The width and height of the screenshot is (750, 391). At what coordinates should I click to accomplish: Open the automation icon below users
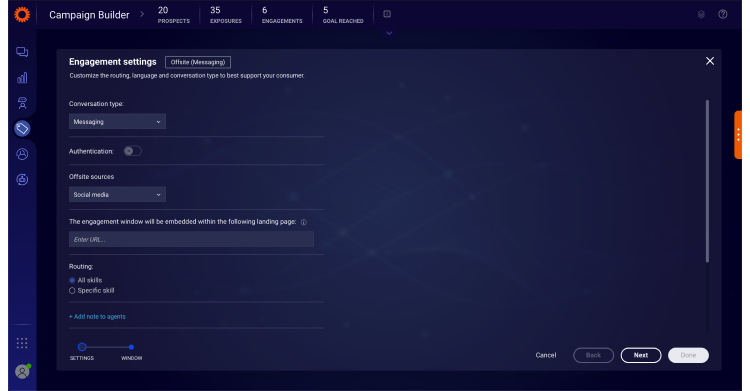(x=22, y=179)
